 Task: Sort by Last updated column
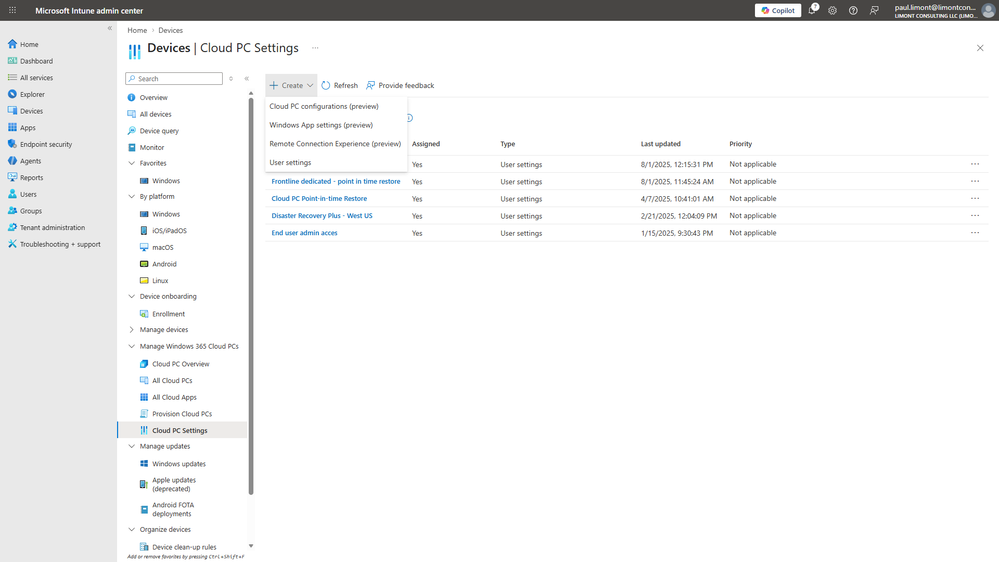(661, 143)
